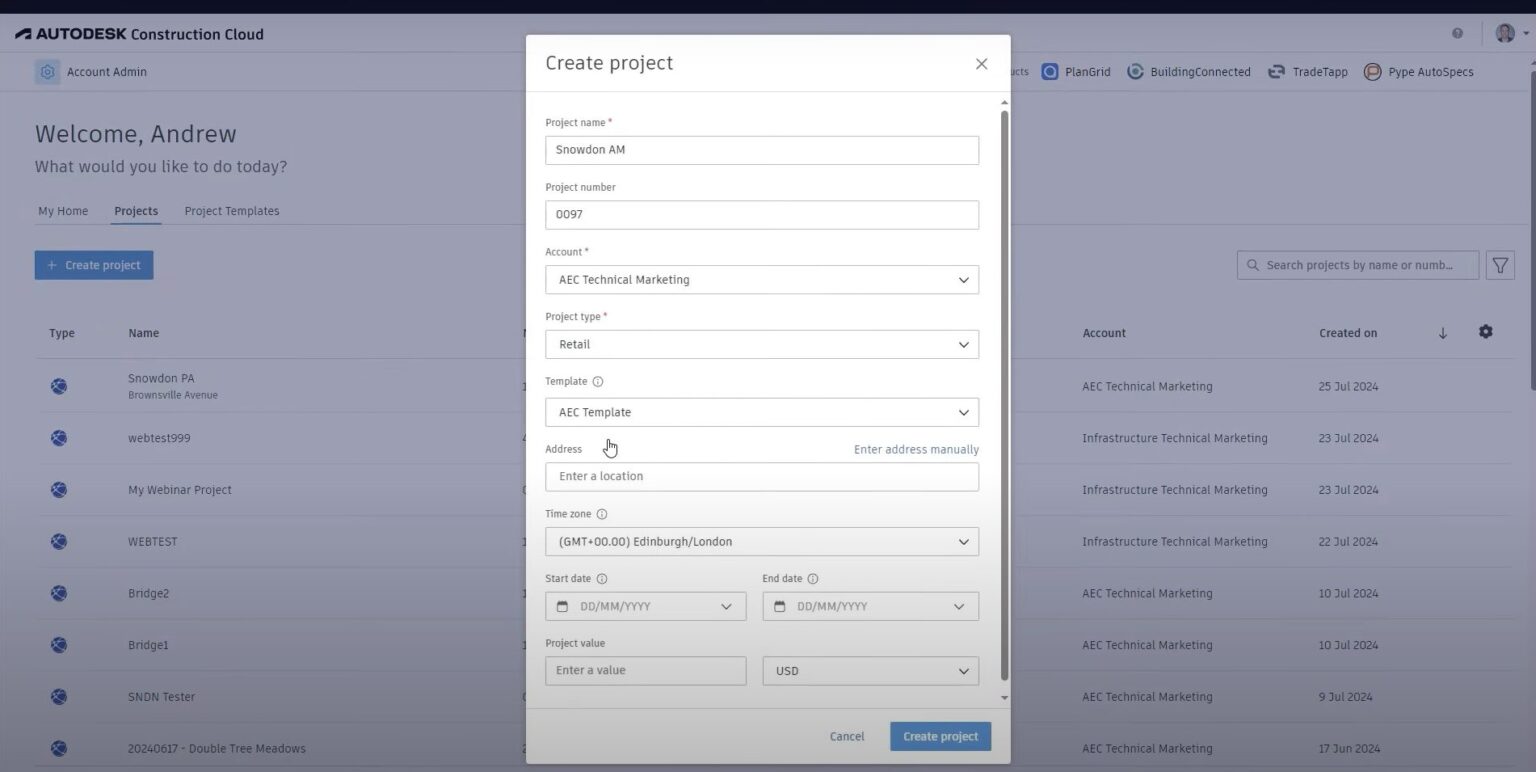The image size is (1536, 772).
Task: Open the TradeTapp app
Action: [1307, 71]
